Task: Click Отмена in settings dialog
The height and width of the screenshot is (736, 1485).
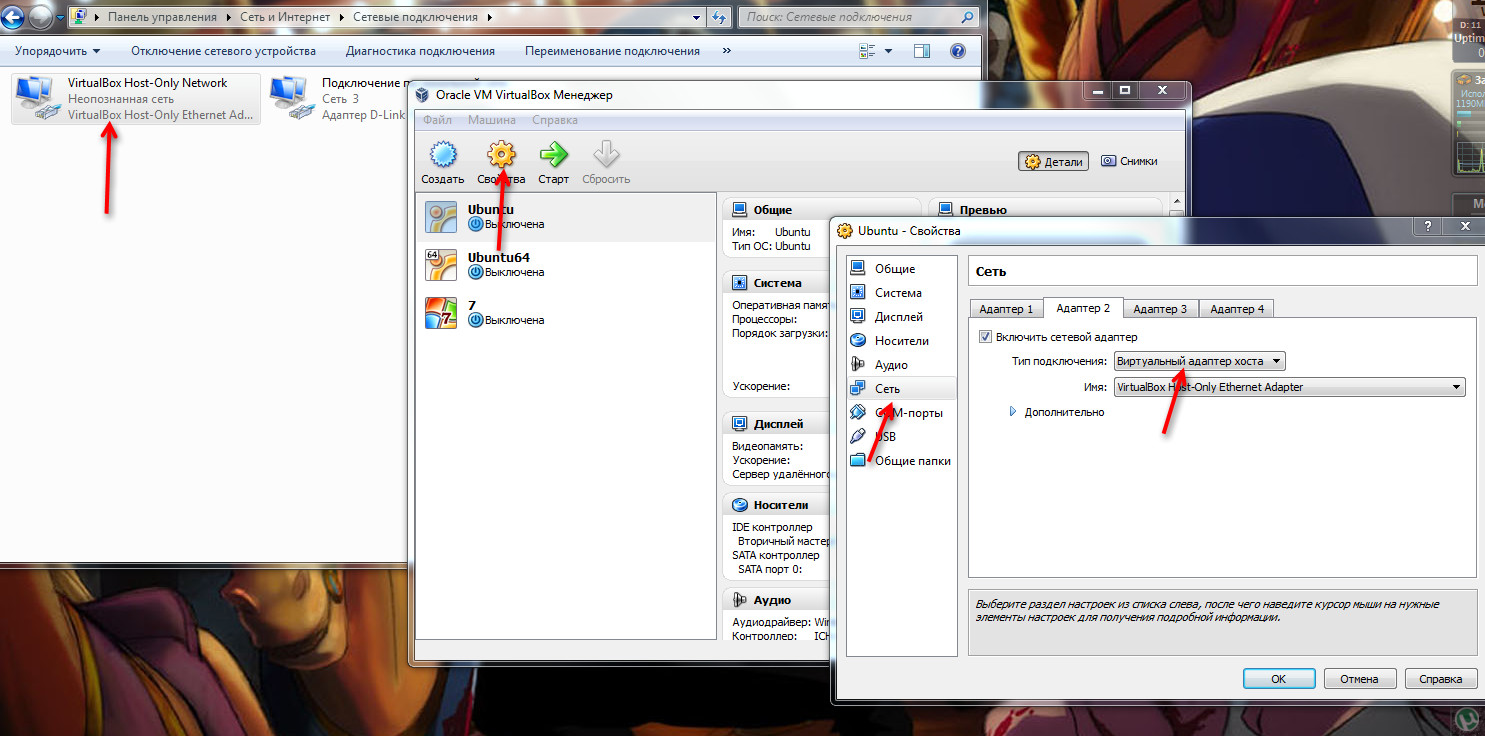Action: (x=1359, y=678)
